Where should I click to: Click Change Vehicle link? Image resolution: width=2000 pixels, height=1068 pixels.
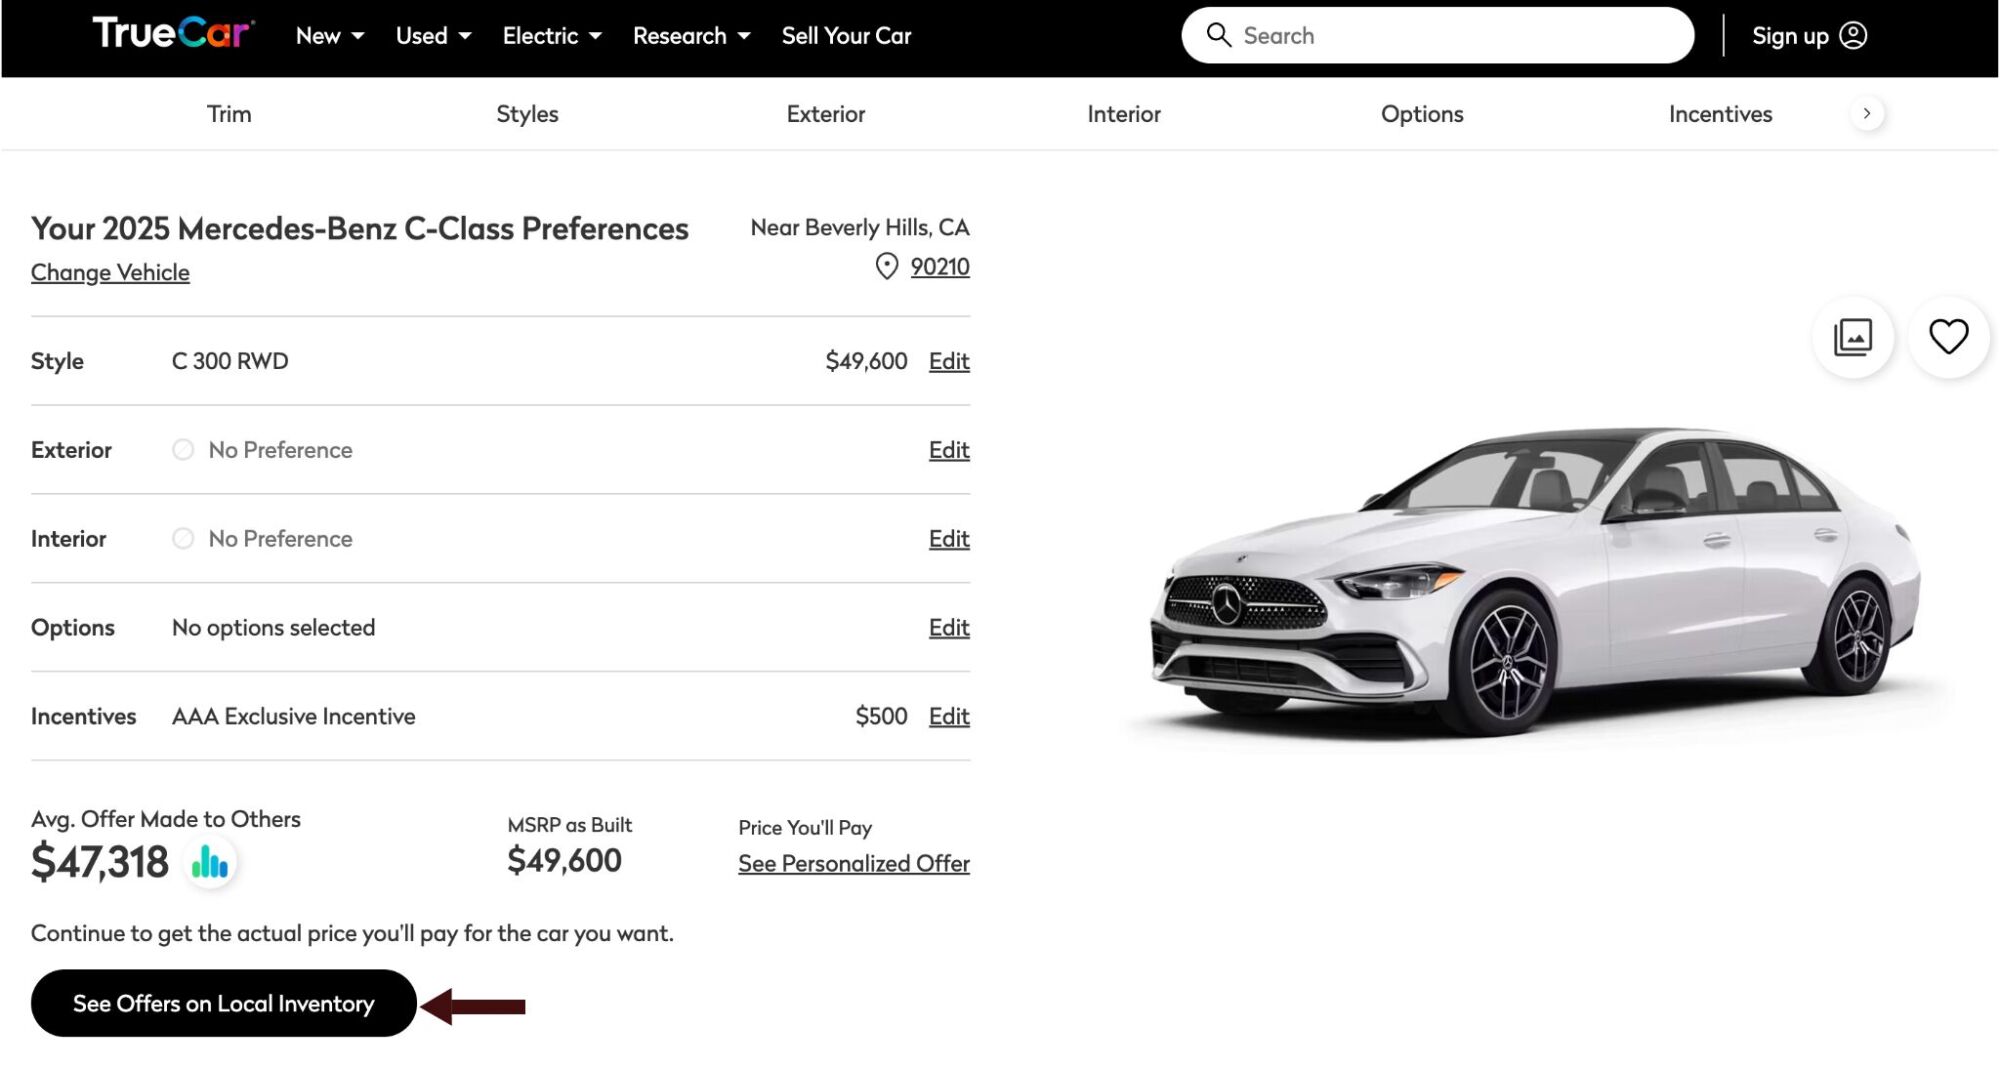pos(110,272)
